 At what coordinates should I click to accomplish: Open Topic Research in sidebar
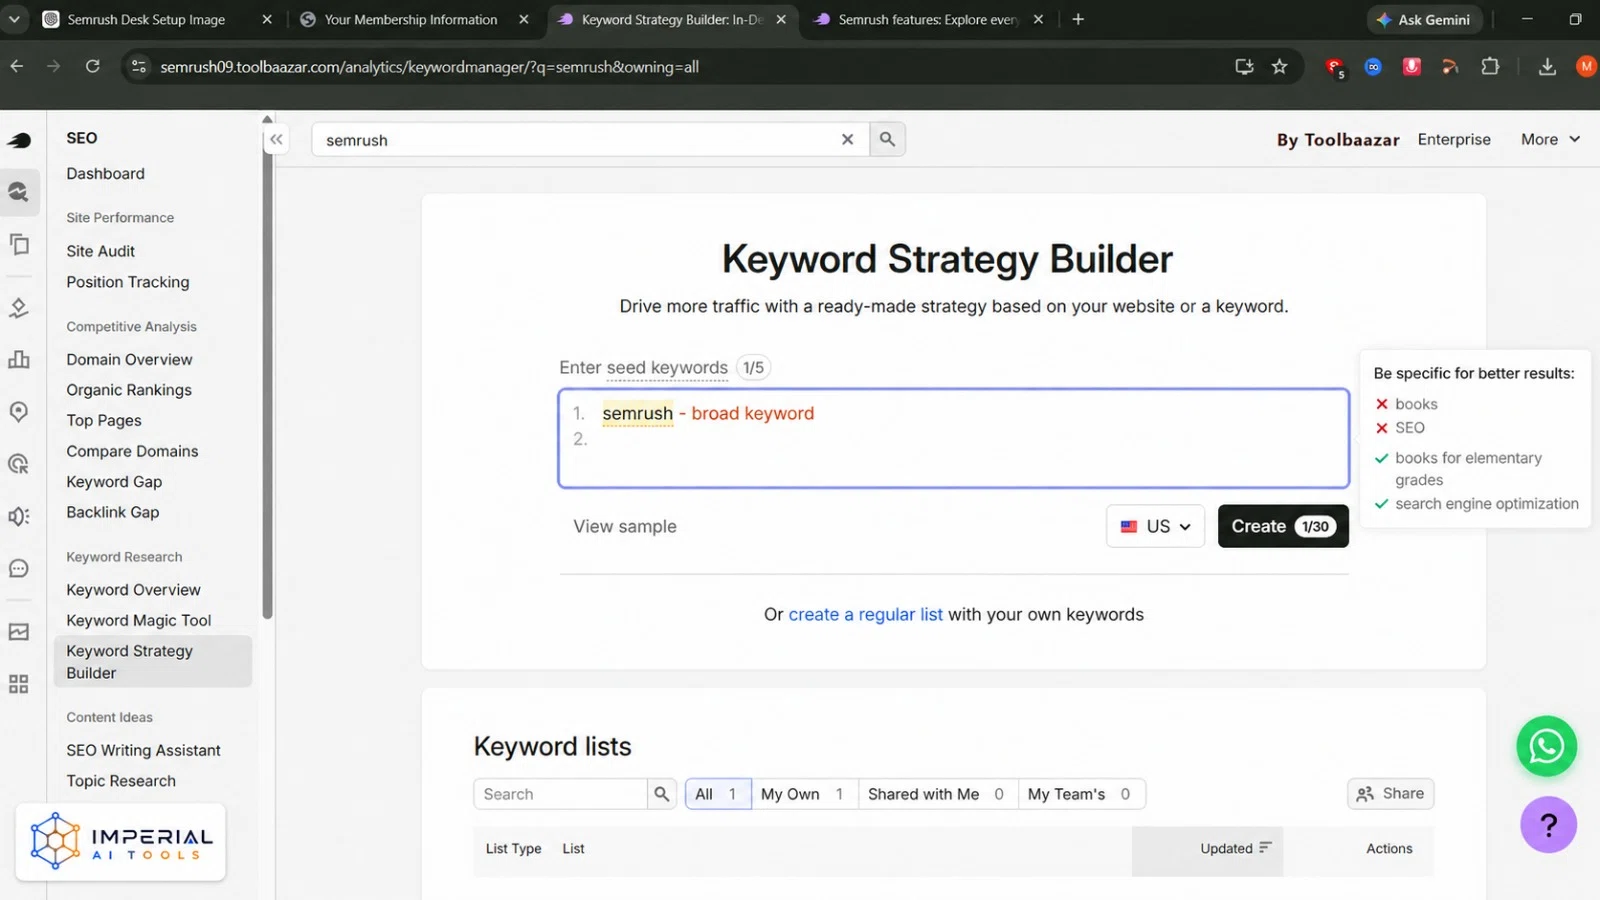(121, 781)
